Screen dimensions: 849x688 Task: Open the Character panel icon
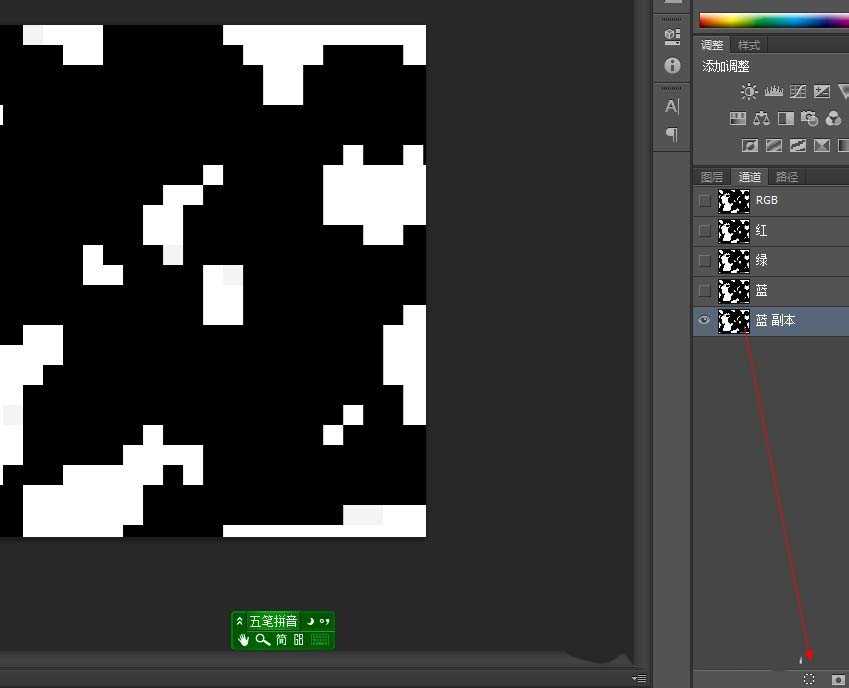coord(672,106)
